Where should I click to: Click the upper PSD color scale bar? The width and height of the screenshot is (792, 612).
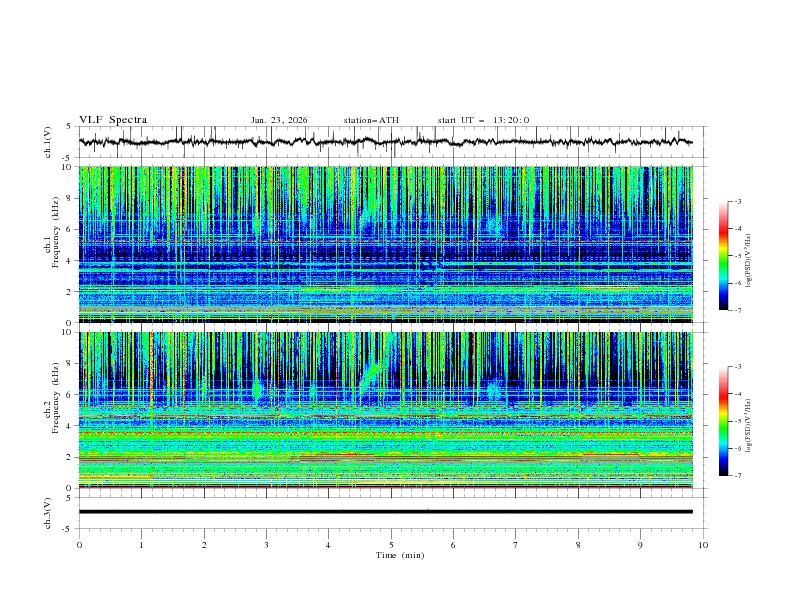(724, 256)
